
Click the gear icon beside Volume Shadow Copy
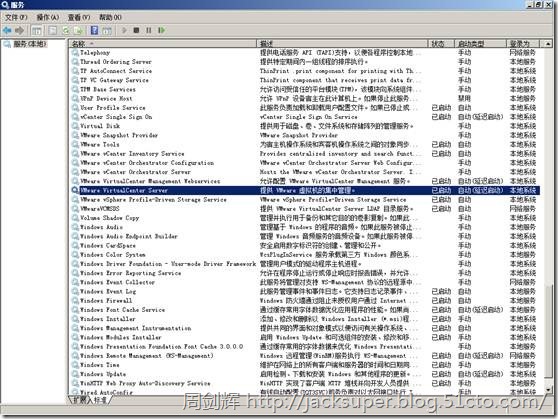pos(75,218)
